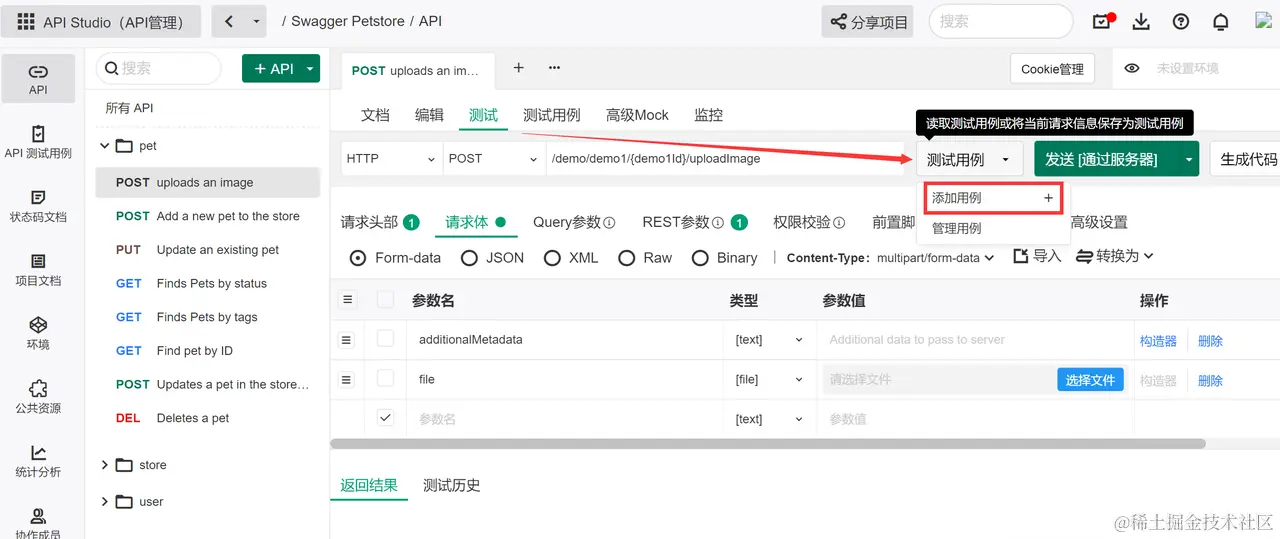Open the 环境 sidebar icon
Viewport: 1280px width, 539px height.
[x=38, y=333]
